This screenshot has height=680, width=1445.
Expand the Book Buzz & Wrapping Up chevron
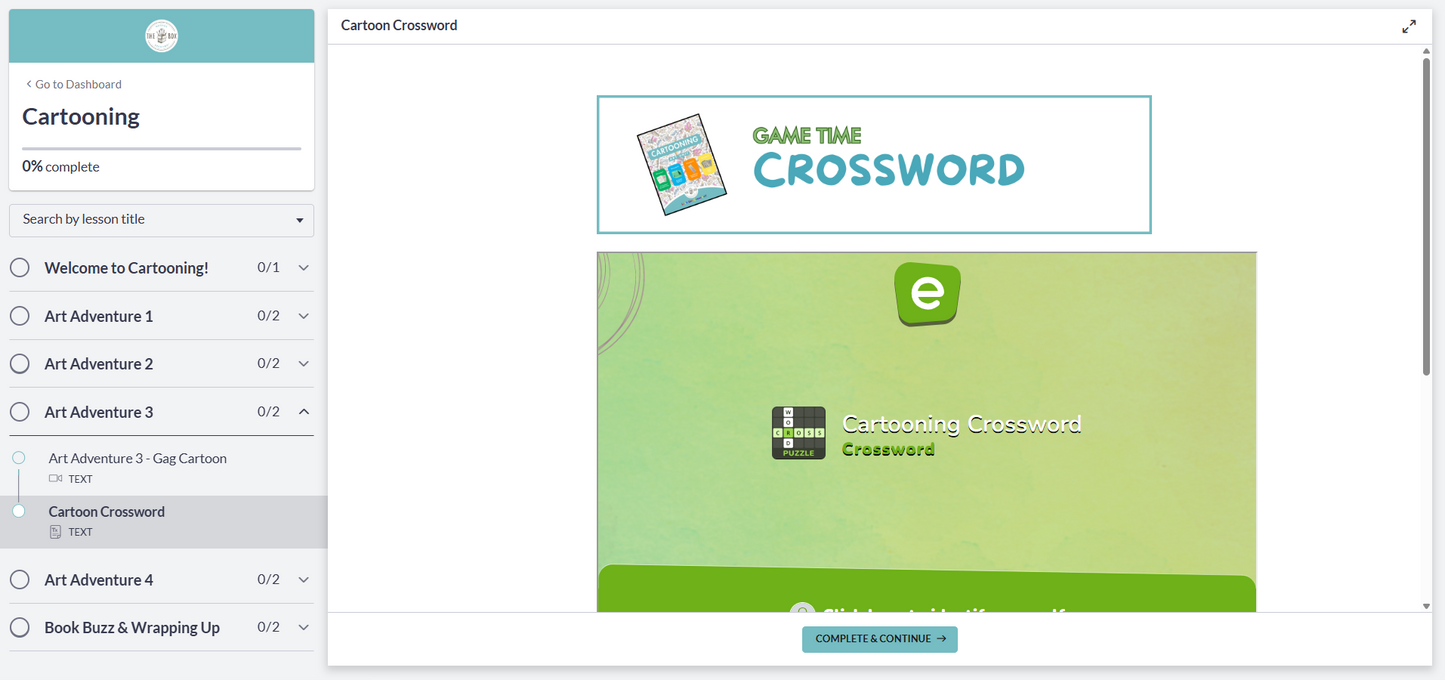coord(304,628)
